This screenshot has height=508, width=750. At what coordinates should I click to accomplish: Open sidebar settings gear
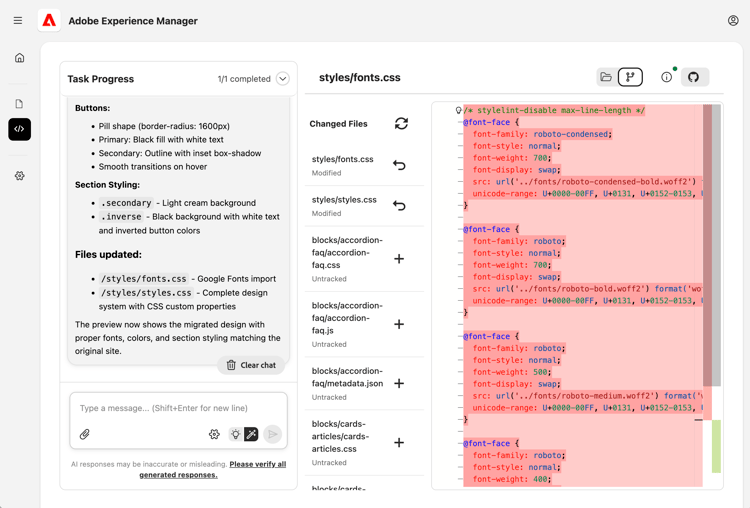(x=20, y=176)
